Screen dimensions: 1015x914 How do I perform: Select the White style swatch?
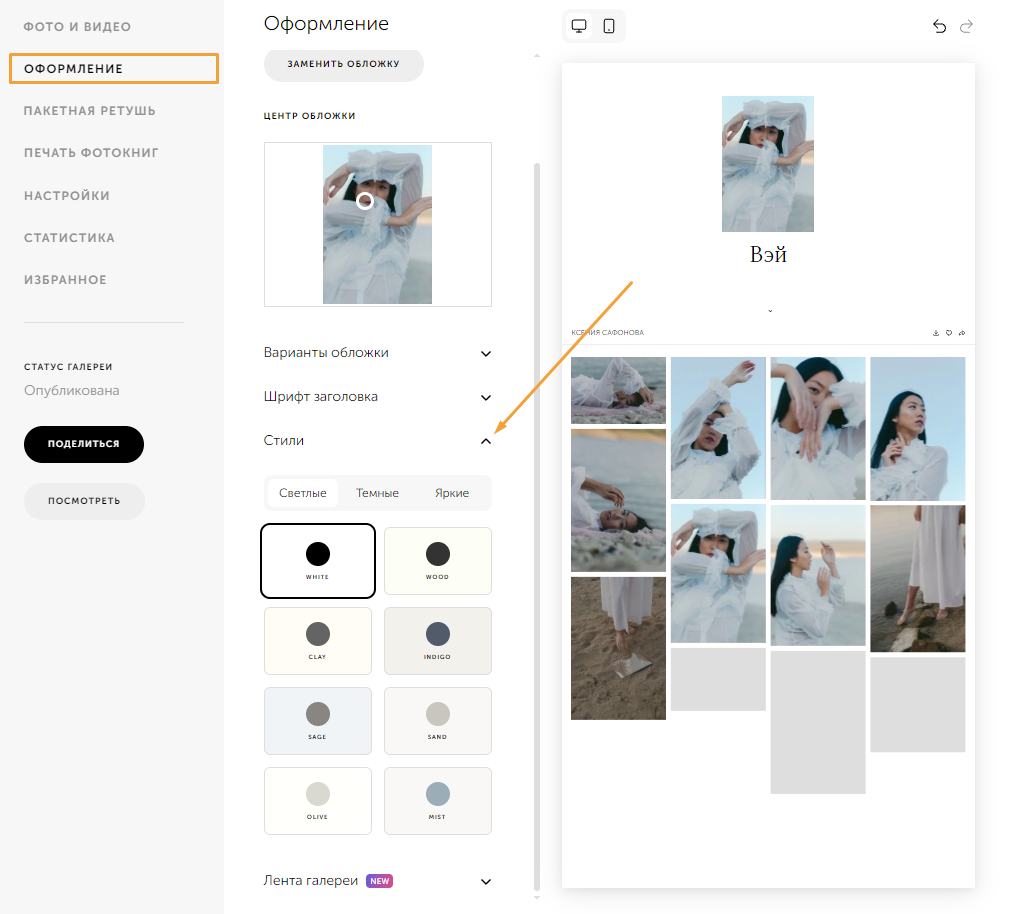pos(318,561)
